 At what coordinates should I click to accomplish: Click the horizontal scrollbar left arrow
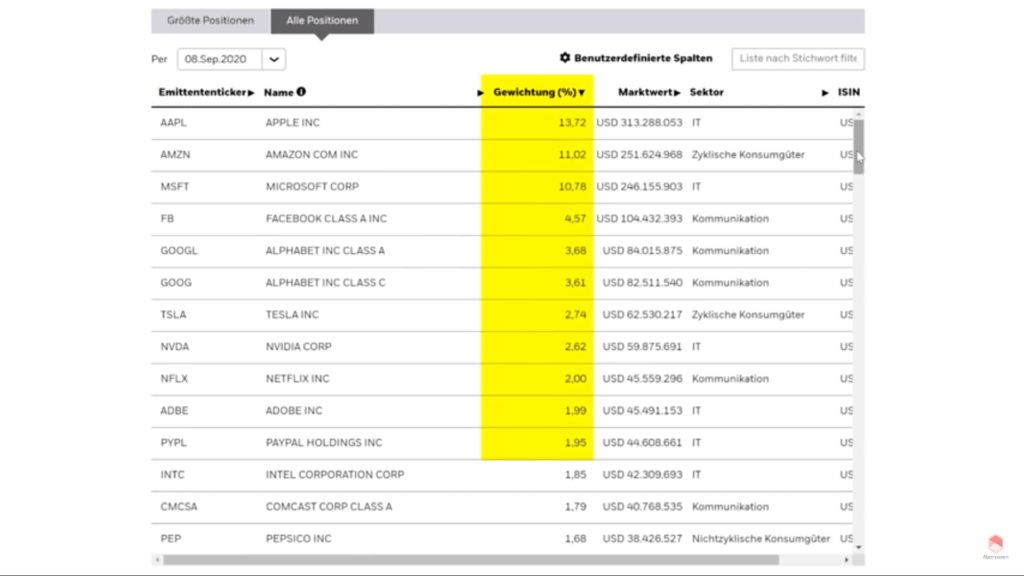coord(157,560)
